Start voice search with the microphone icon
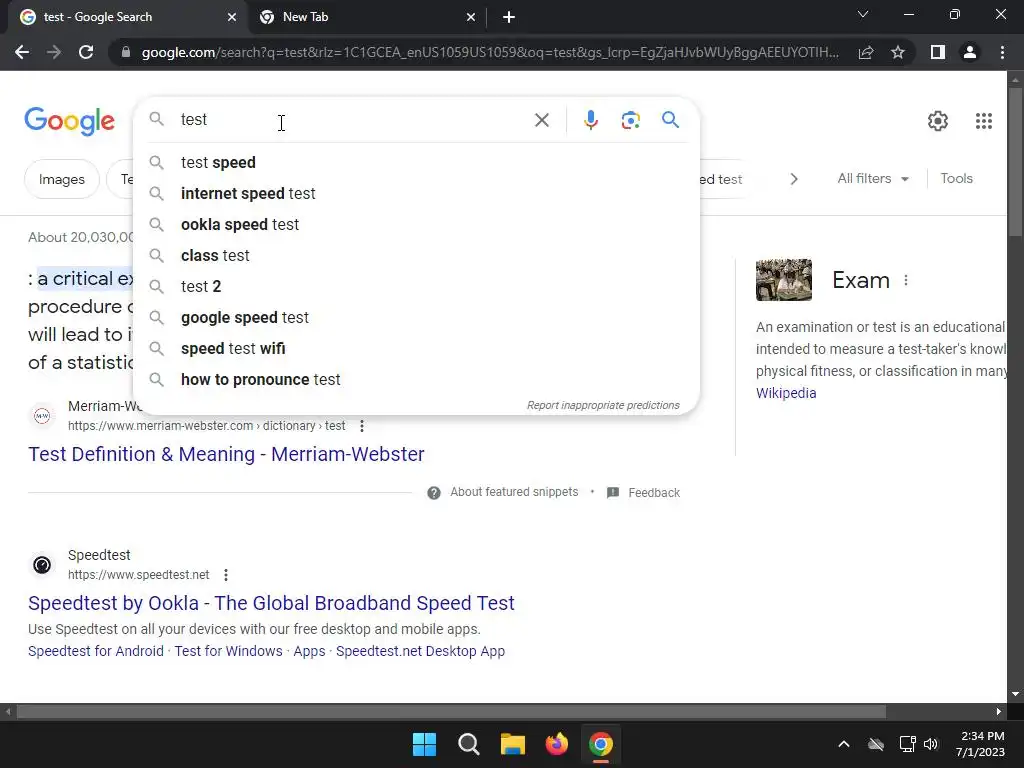Image resolution: width=1024 pixels, height=768 pixels. click(x=590, y=120)
